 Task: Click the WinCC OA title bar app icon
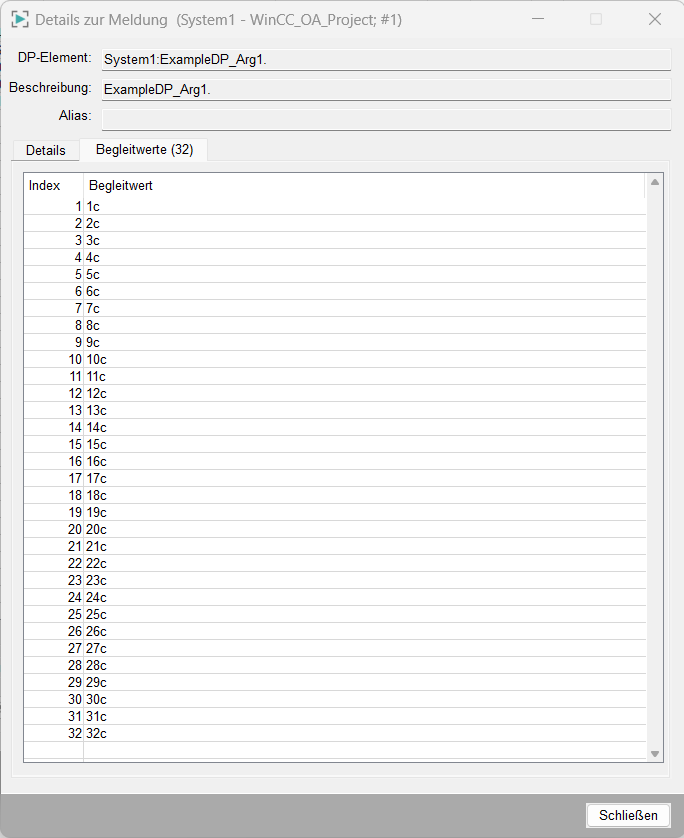(x=20, y=20)
